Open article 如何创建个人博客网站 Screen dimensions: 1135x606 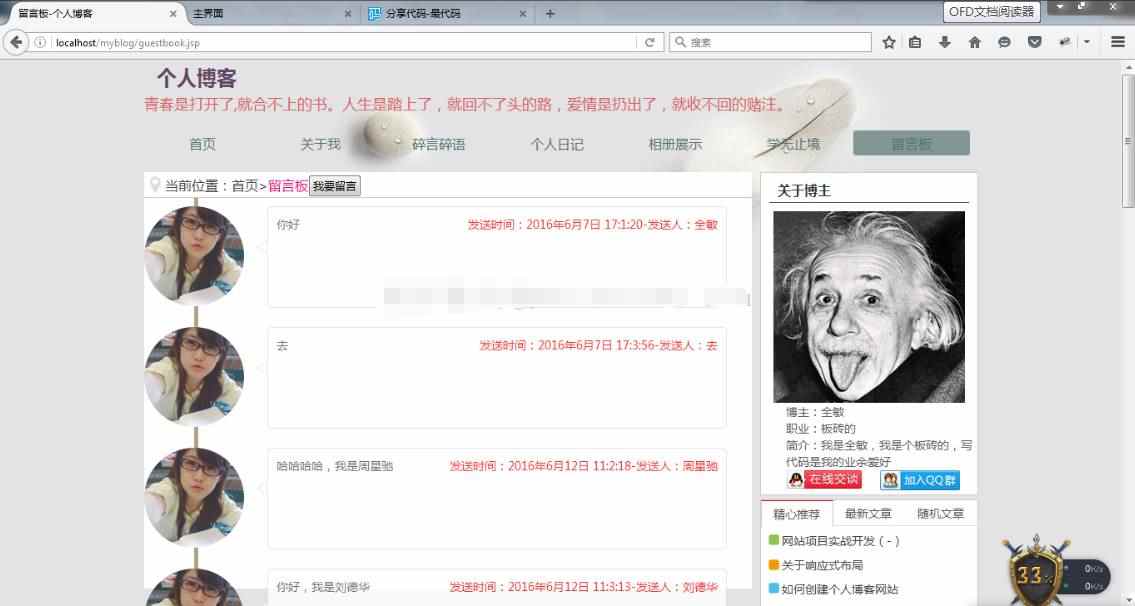click(x=840, y=589)
